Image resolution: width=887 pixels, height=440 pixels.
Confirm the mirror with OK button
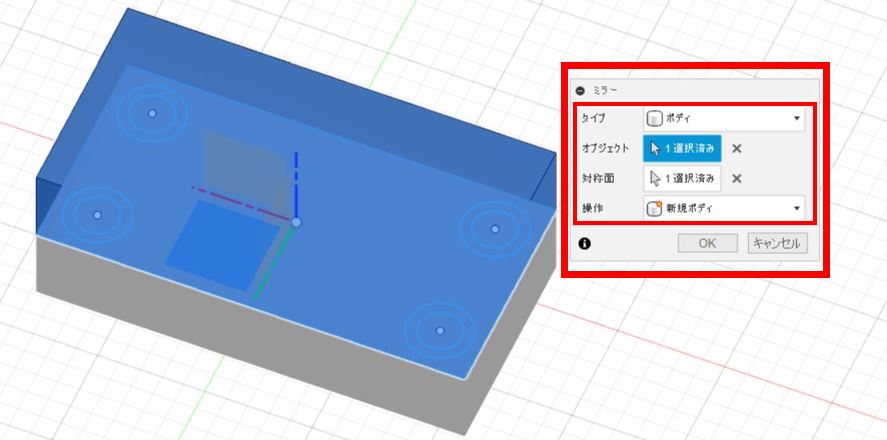pyautogui.click(x=708, y=244)
